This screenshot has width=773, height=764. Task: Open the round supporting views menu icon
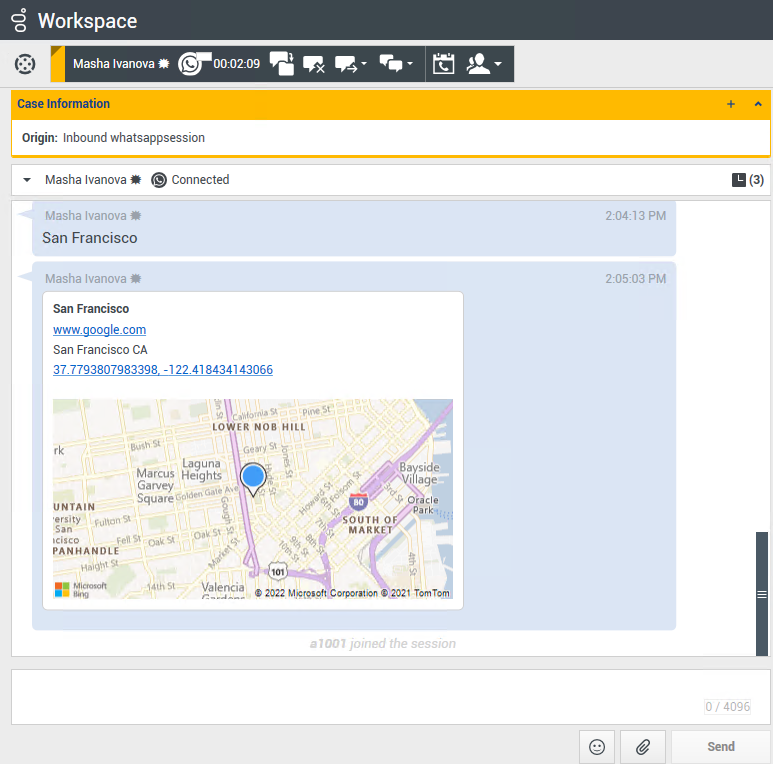(x=25, y=64)
